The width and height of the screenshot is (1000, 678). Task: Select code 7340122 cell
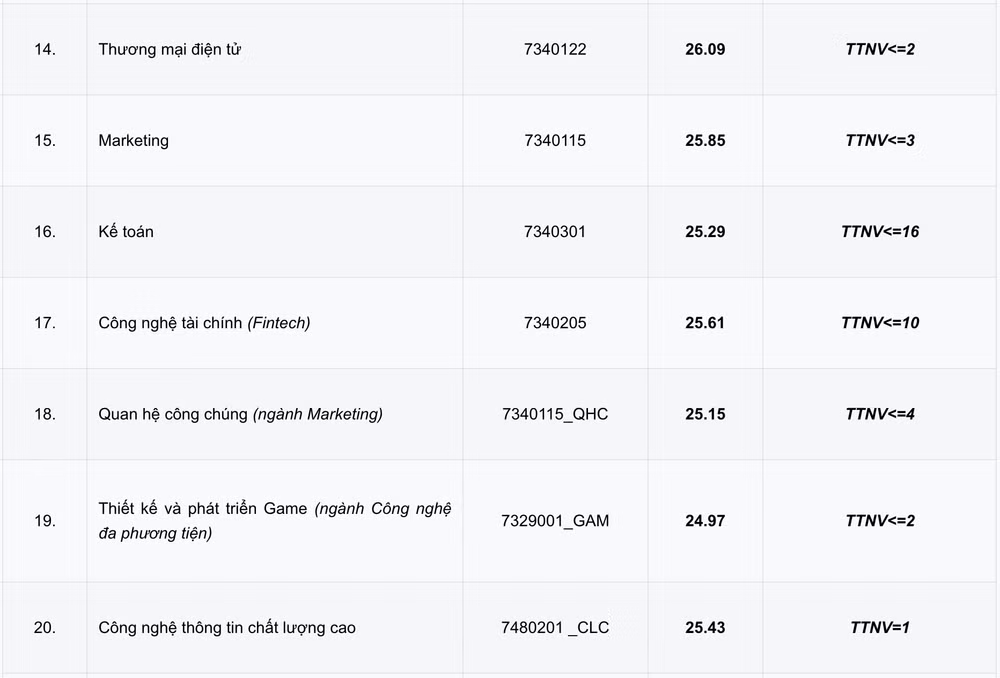pos(555,49)
